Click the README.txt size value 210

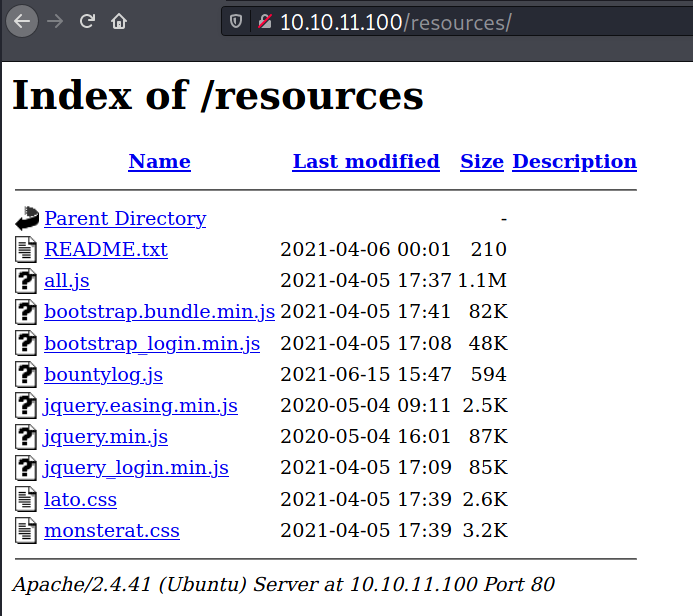488,249
